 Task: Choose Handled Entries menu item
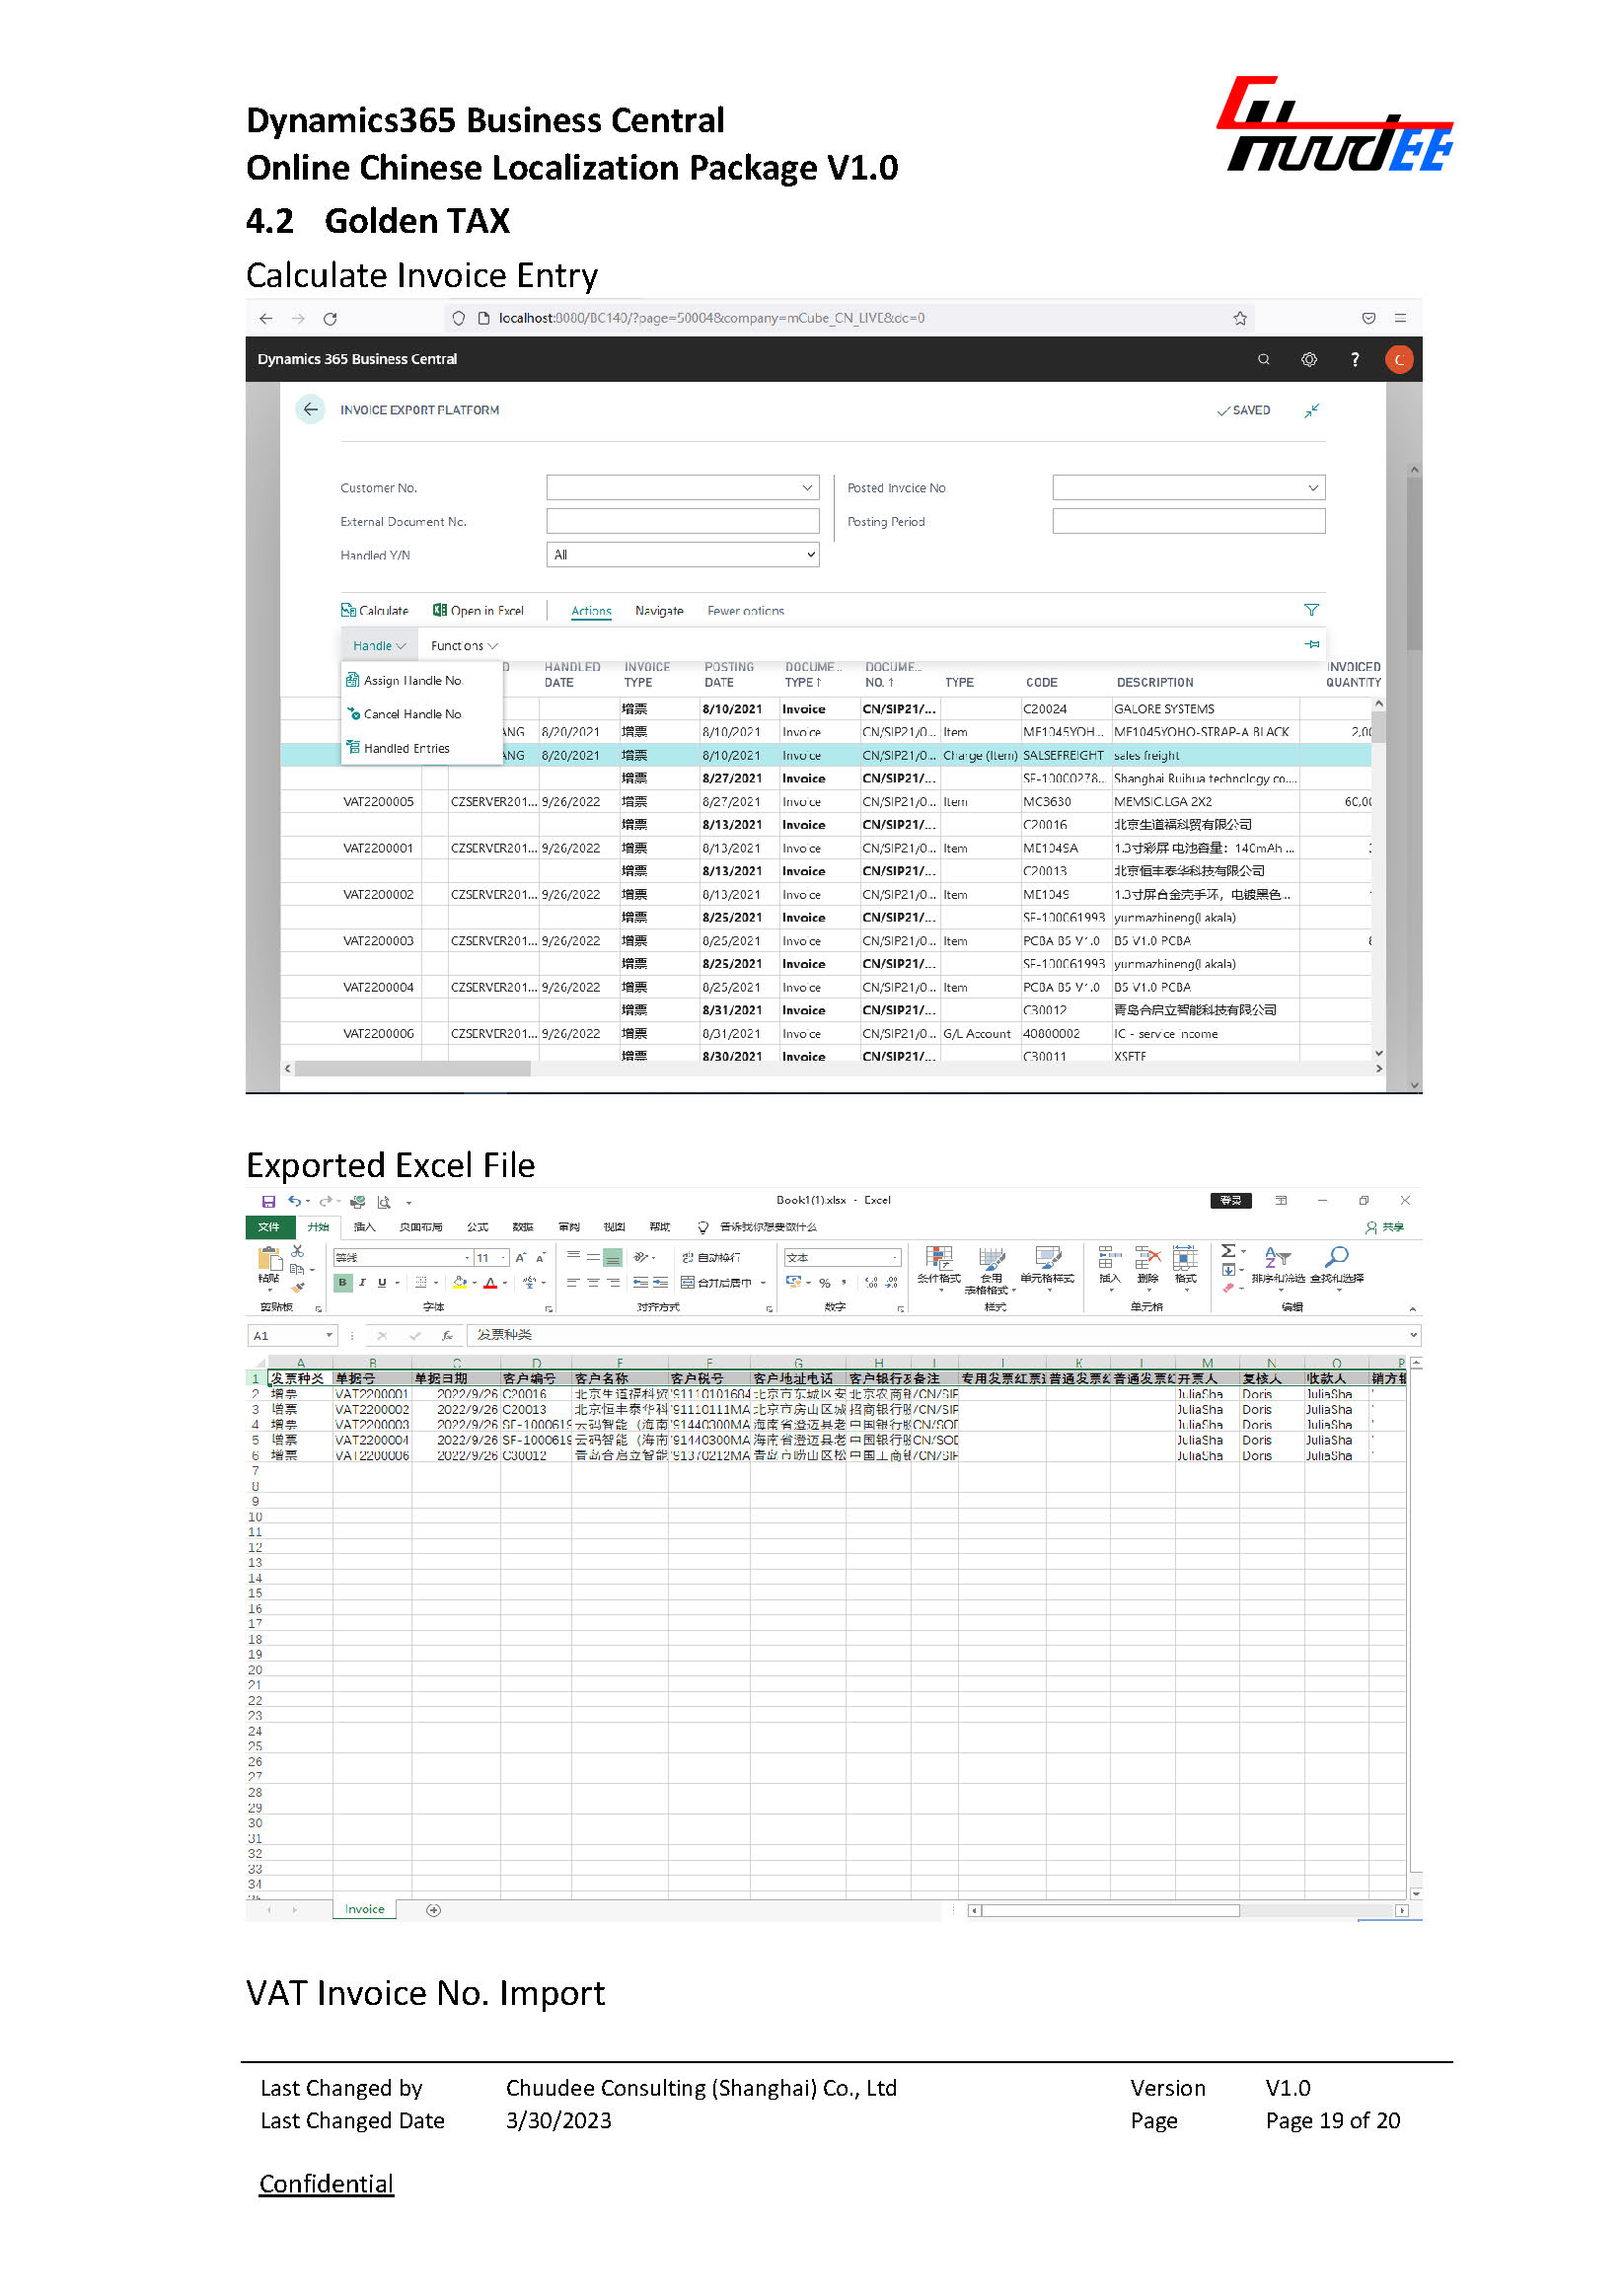click(x=406, y=748)
